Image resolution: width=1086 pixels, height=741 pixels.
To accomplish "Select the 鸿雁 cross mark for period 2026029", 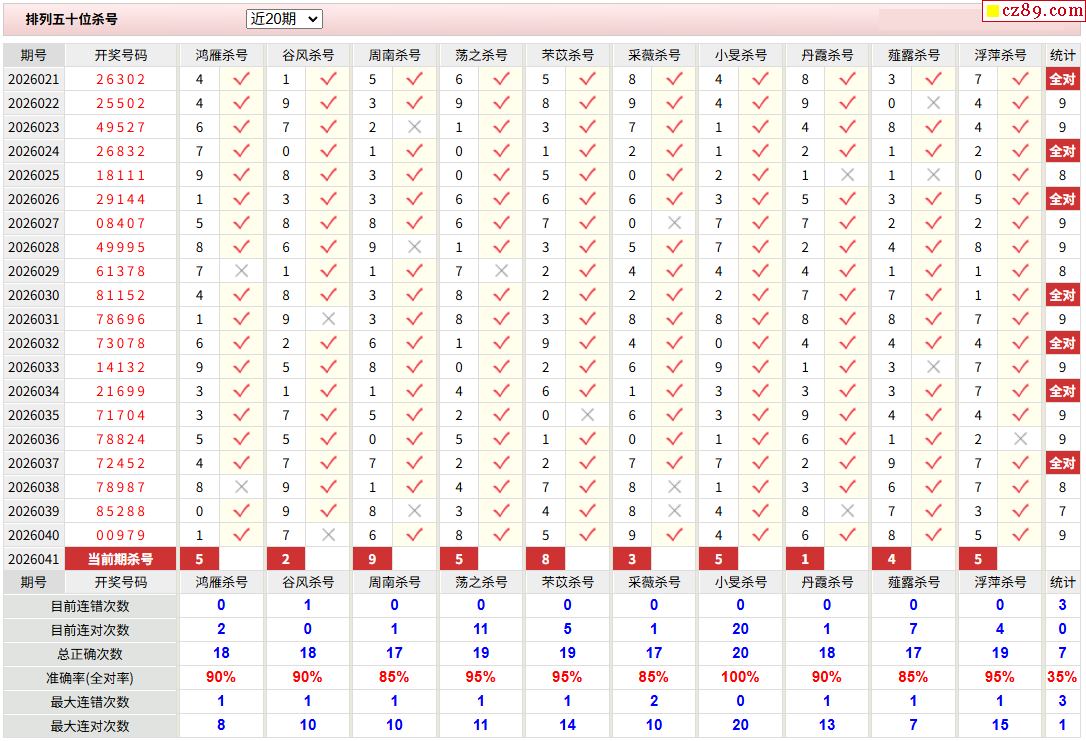I will pos(241,271).
